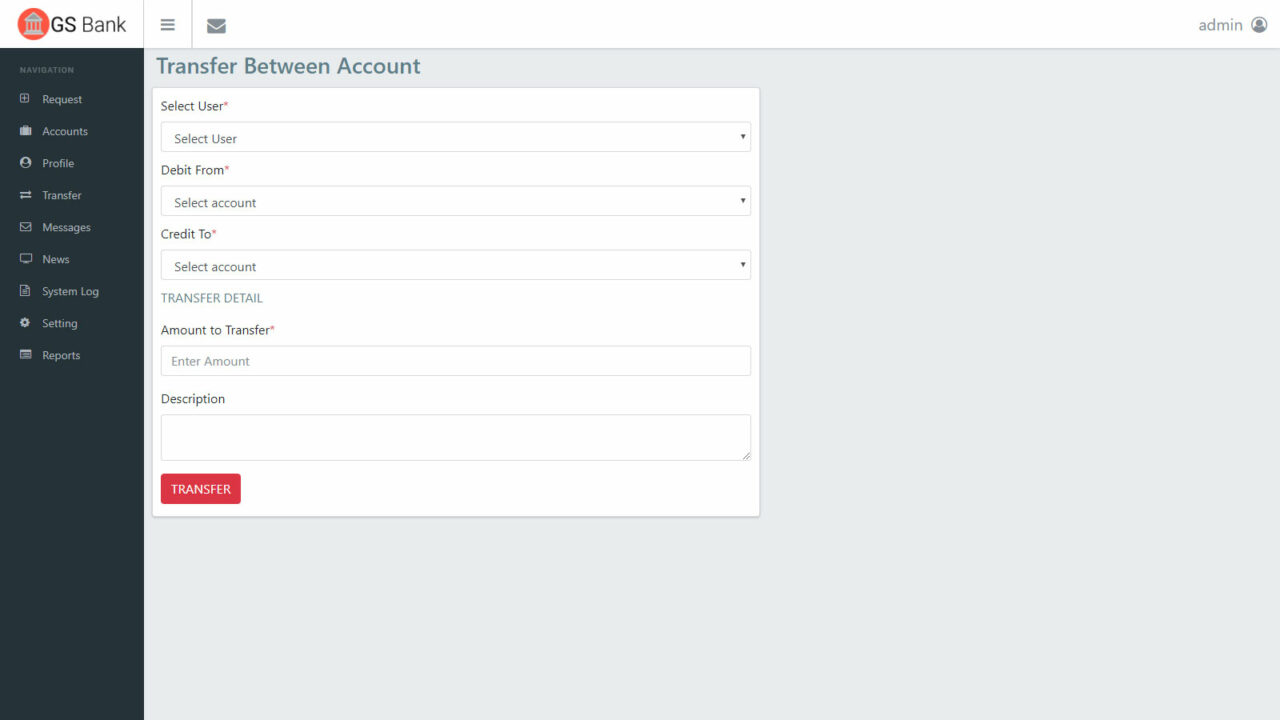Click the Request icon in sidebar
The height and width of the screenshot is (720, 1280).
(x=26, y=99)
